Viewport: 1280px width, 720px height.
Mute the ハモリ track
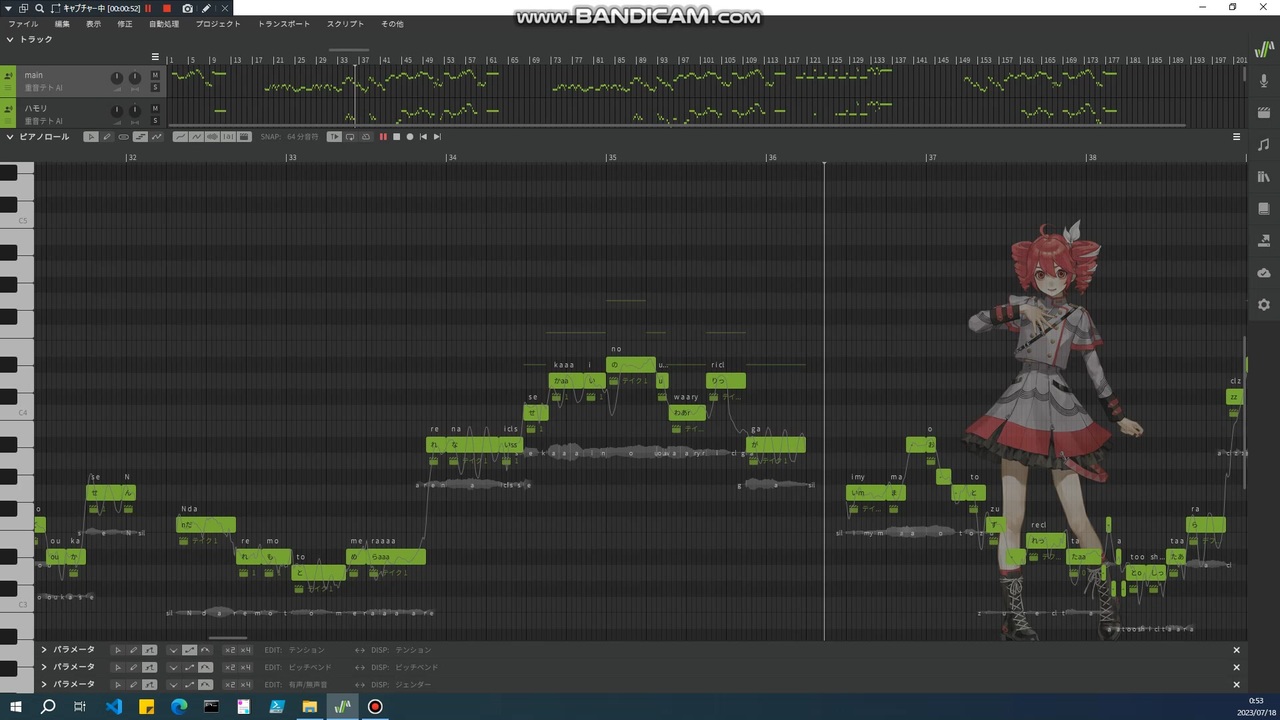pos(155,108)
